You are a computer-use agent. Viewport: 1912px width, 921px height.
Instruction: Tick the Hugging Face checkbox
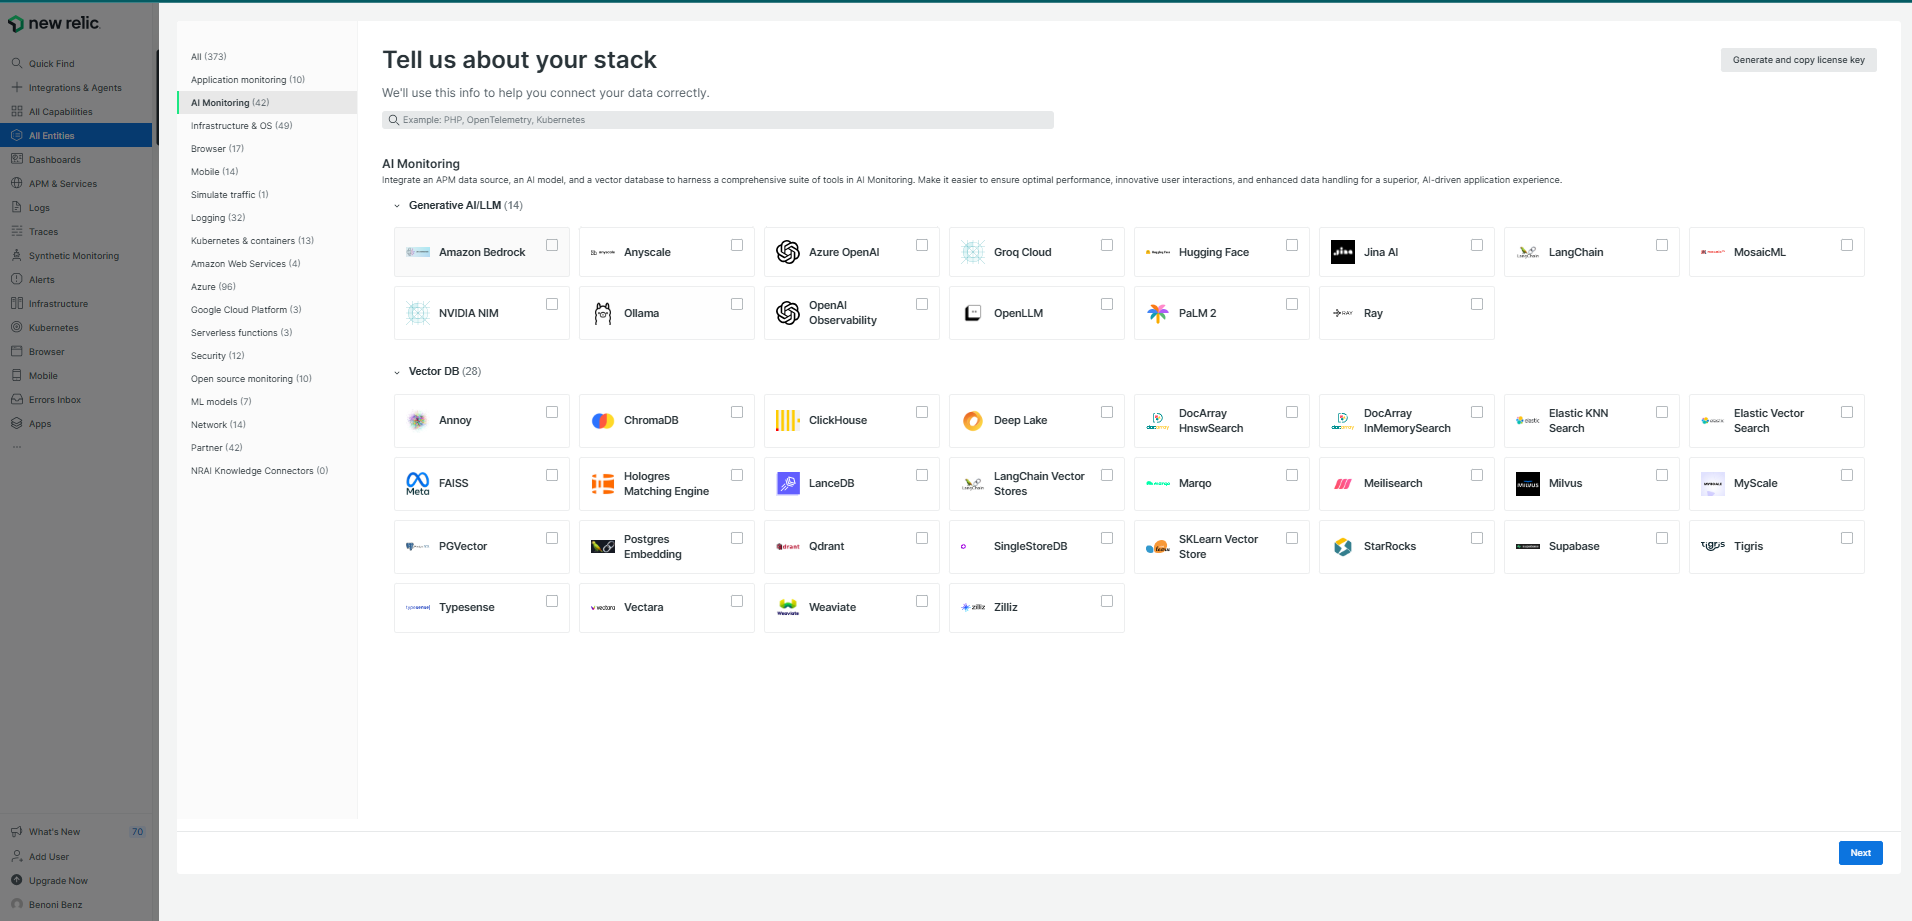(1292, 245)
